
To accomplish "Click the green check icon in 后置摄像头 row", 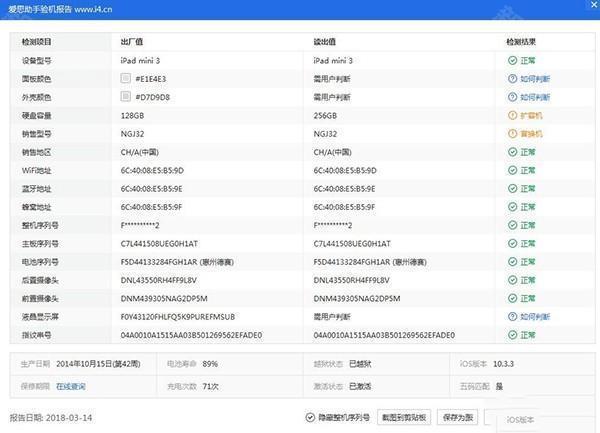I will tap(512, 279).
